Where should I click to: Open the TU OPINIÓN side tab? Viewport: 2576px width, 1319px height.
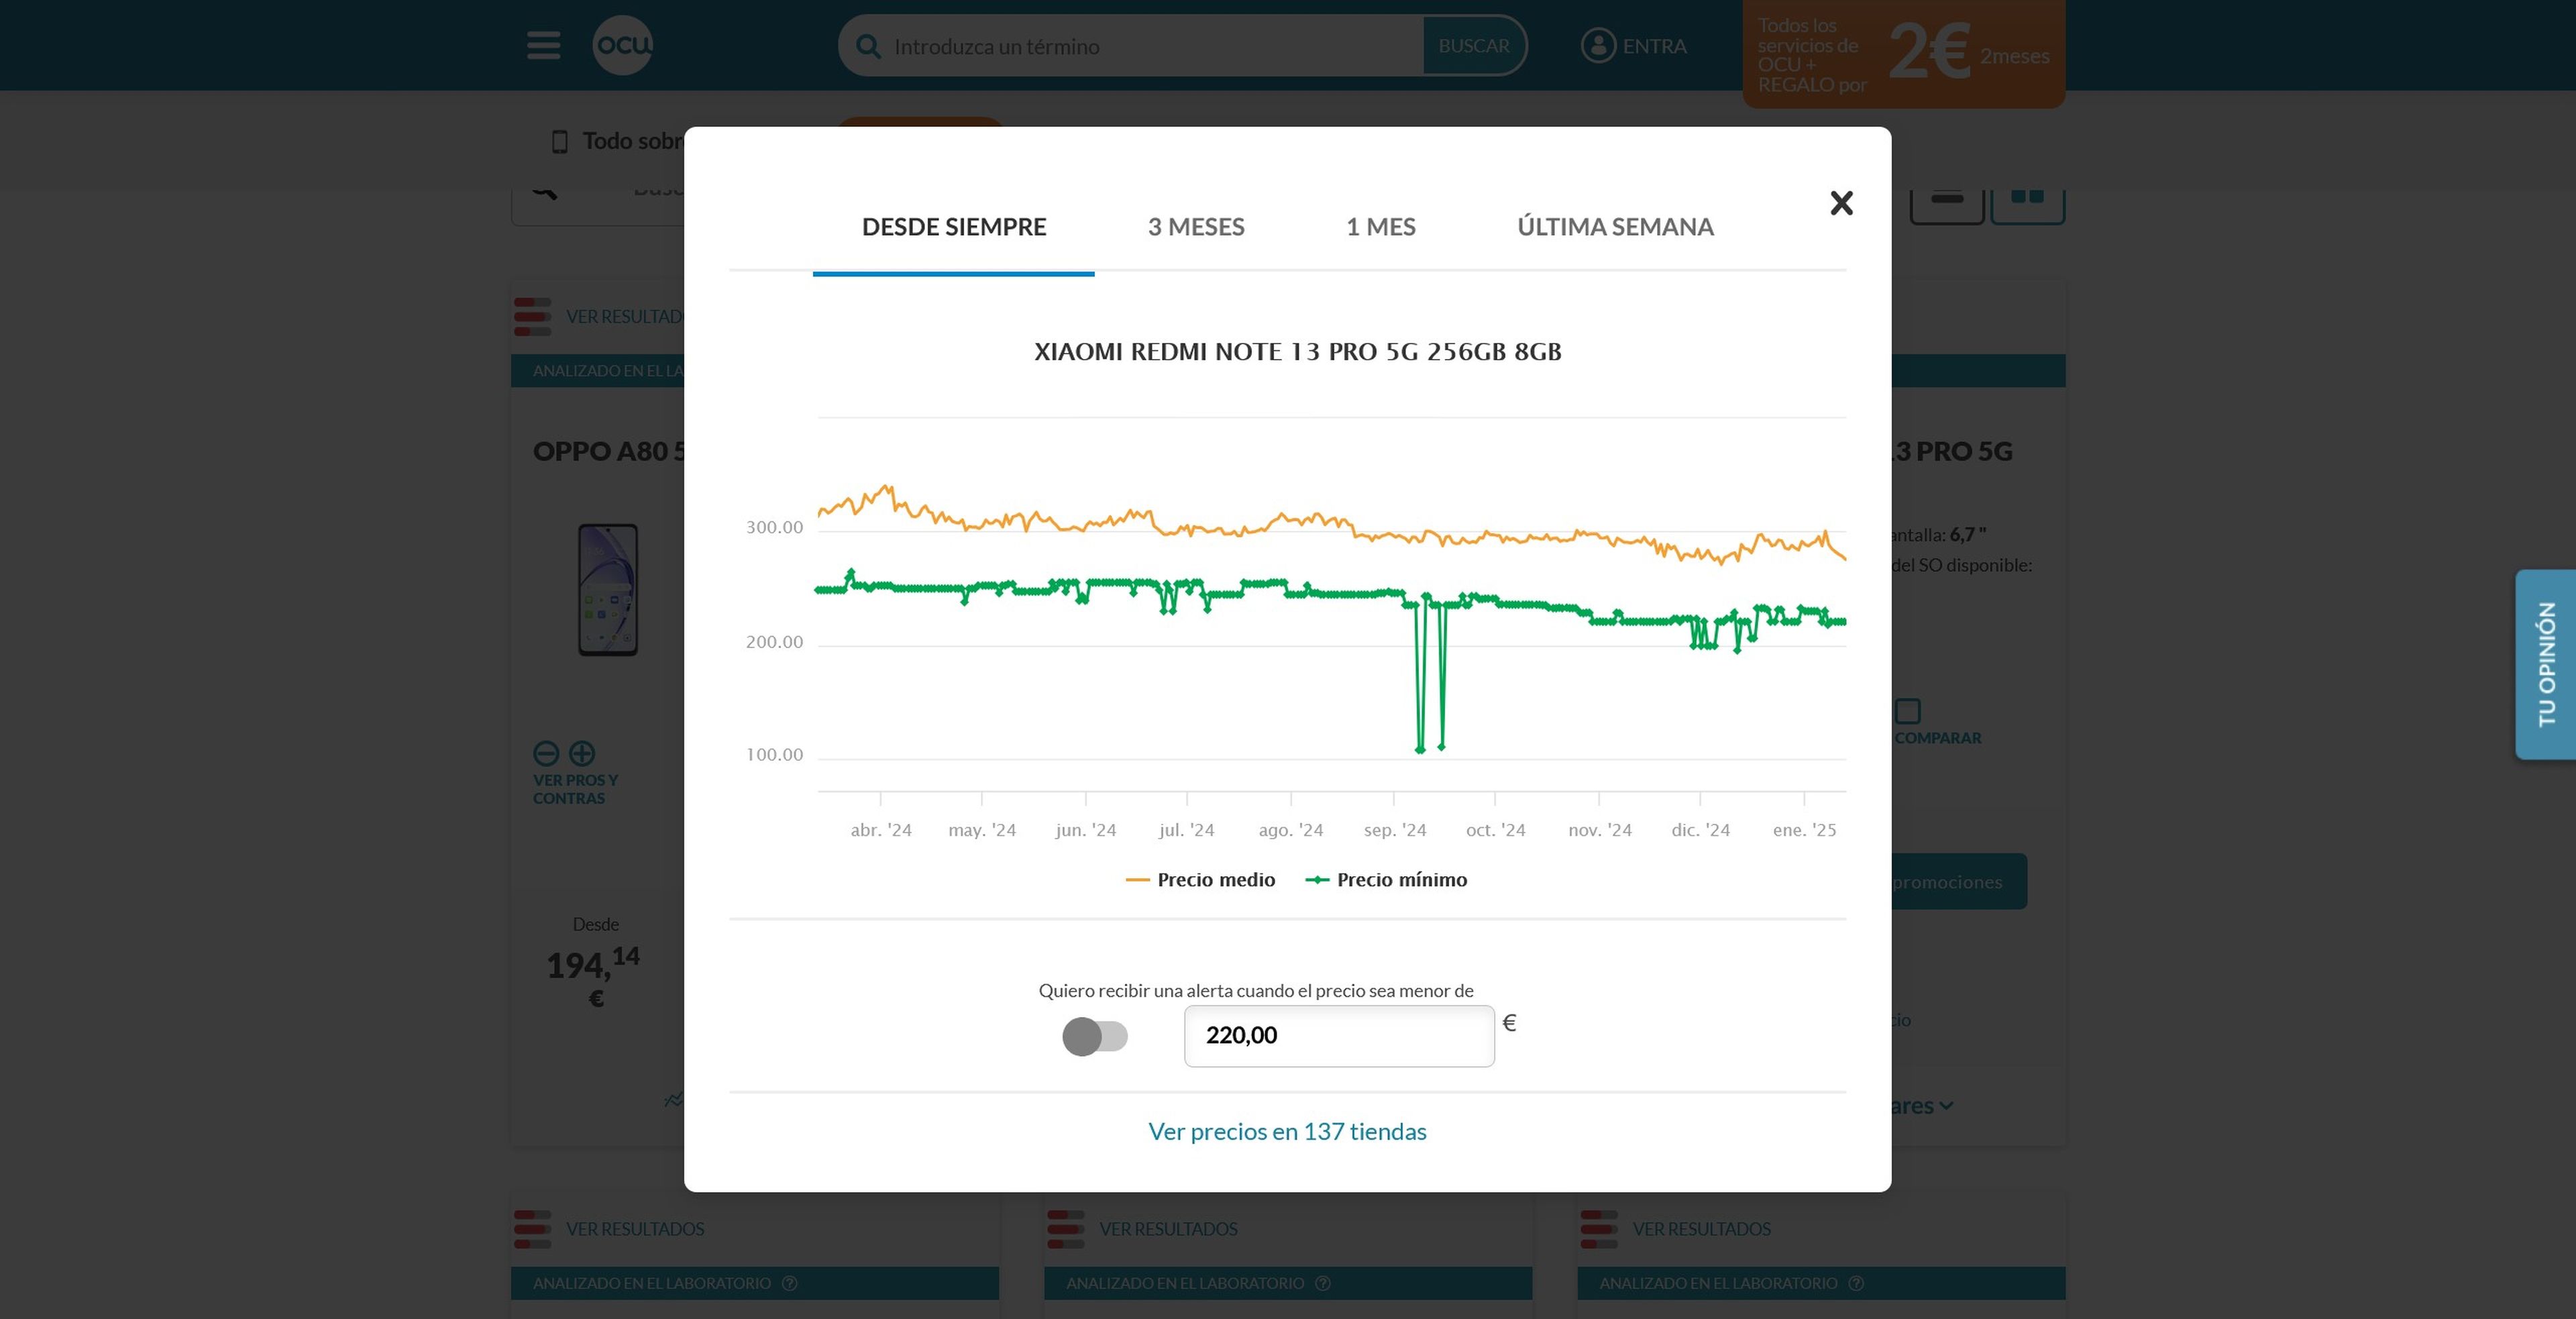coord(2546,664)
